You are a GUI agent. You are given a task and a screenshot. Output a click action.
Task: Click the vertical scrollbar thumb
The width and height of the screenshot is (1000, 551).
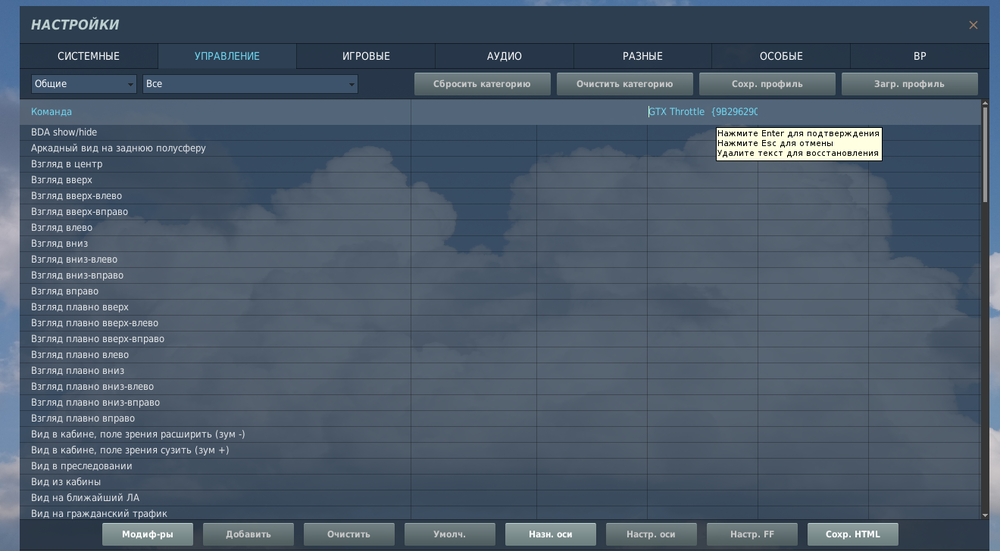click(x=985, y=155)
